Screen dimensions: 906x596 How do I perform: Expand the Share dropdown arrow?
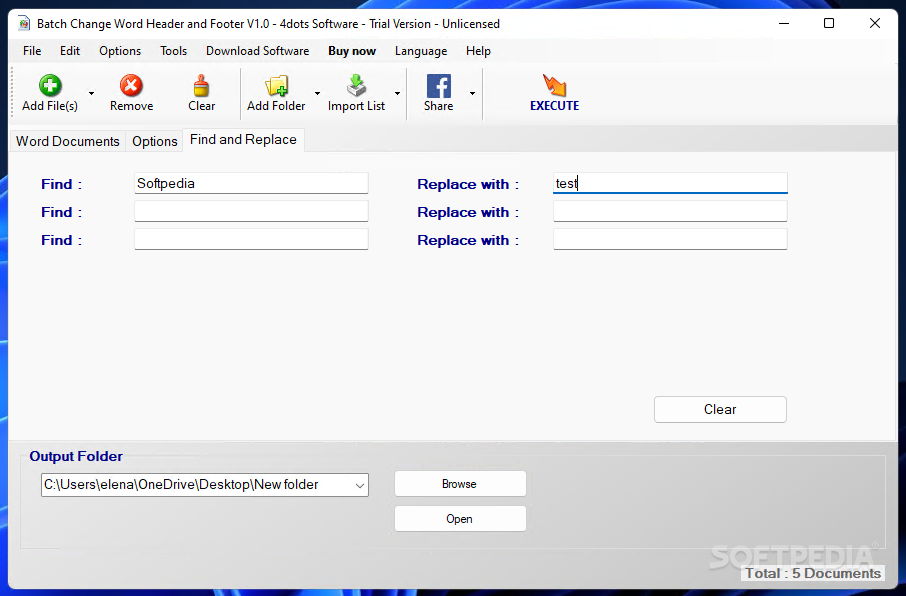pos(472,94)
